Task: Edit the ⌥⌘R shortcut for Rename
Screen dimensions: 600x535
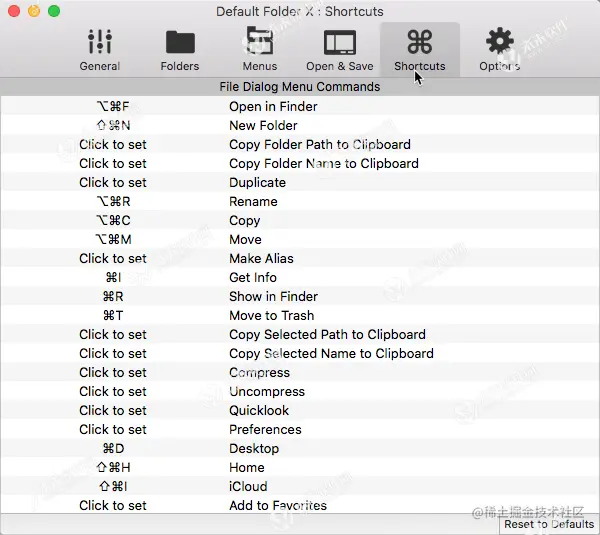Action: pyautogui.click(x=113, y=202)
